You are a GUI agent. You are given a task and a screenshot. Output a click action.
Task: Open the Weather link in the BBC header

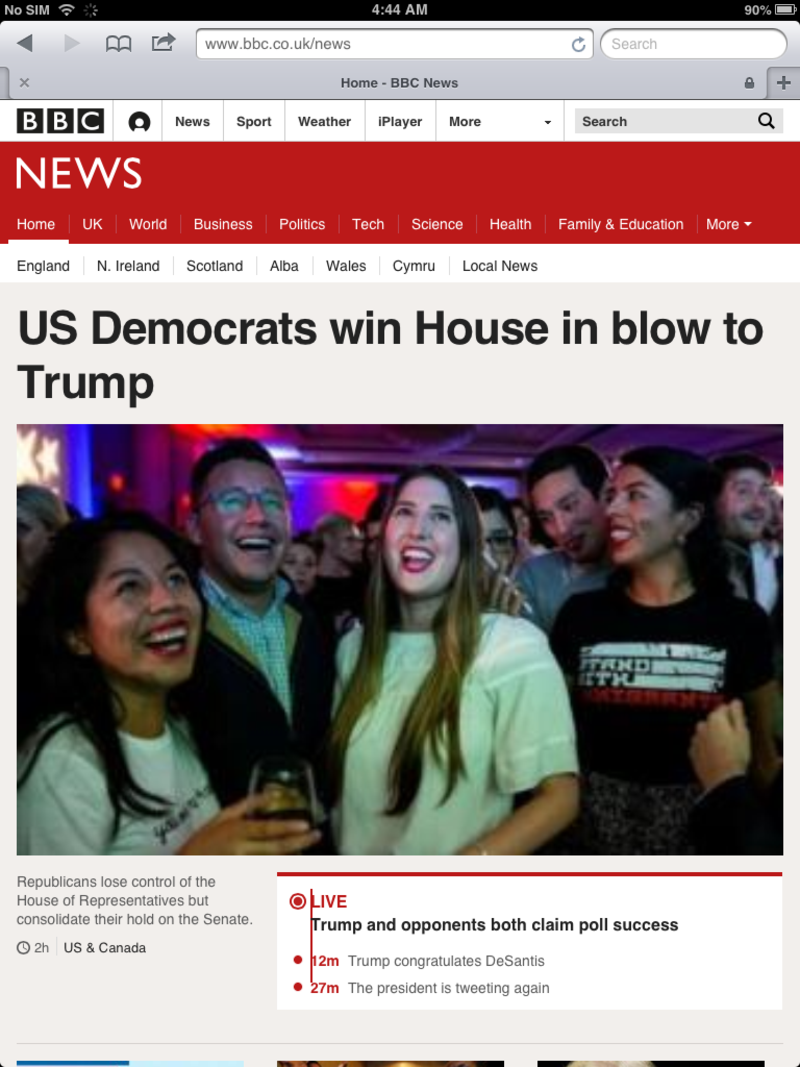coord(324,122)
